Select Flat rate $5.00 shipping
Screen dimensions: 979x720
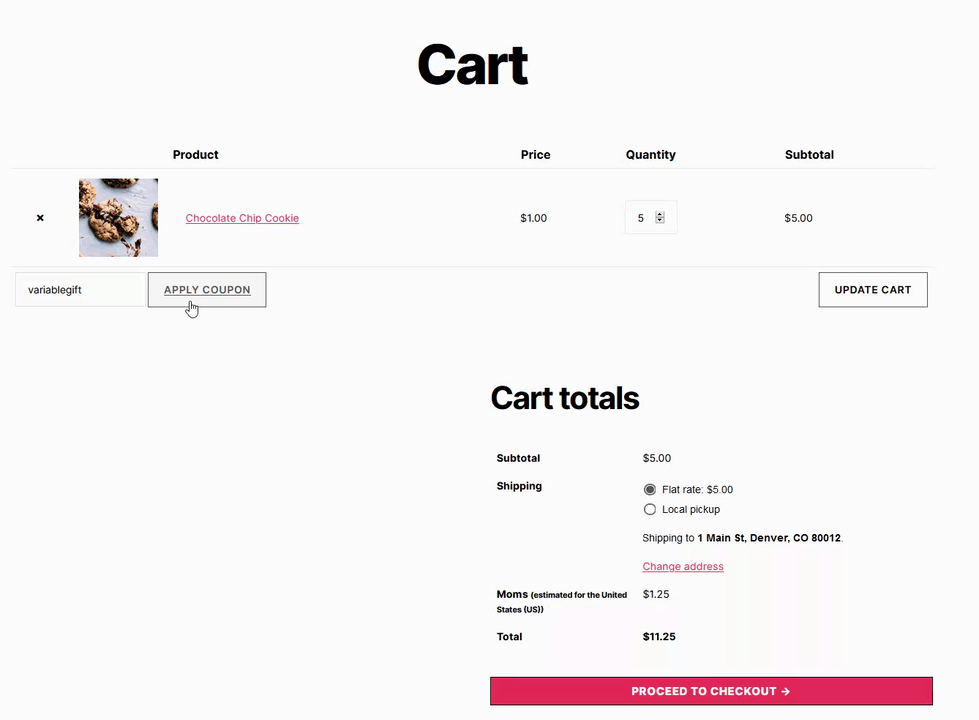650,490
